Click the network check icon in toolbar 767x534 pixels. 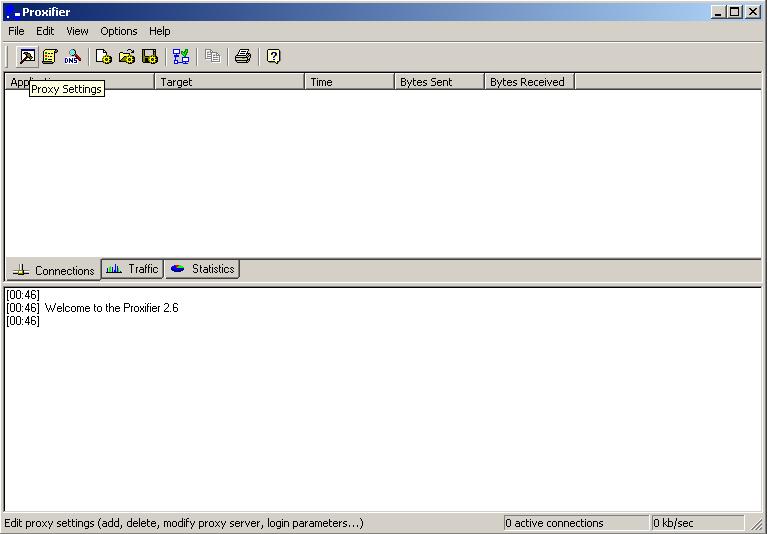(181, 57)
